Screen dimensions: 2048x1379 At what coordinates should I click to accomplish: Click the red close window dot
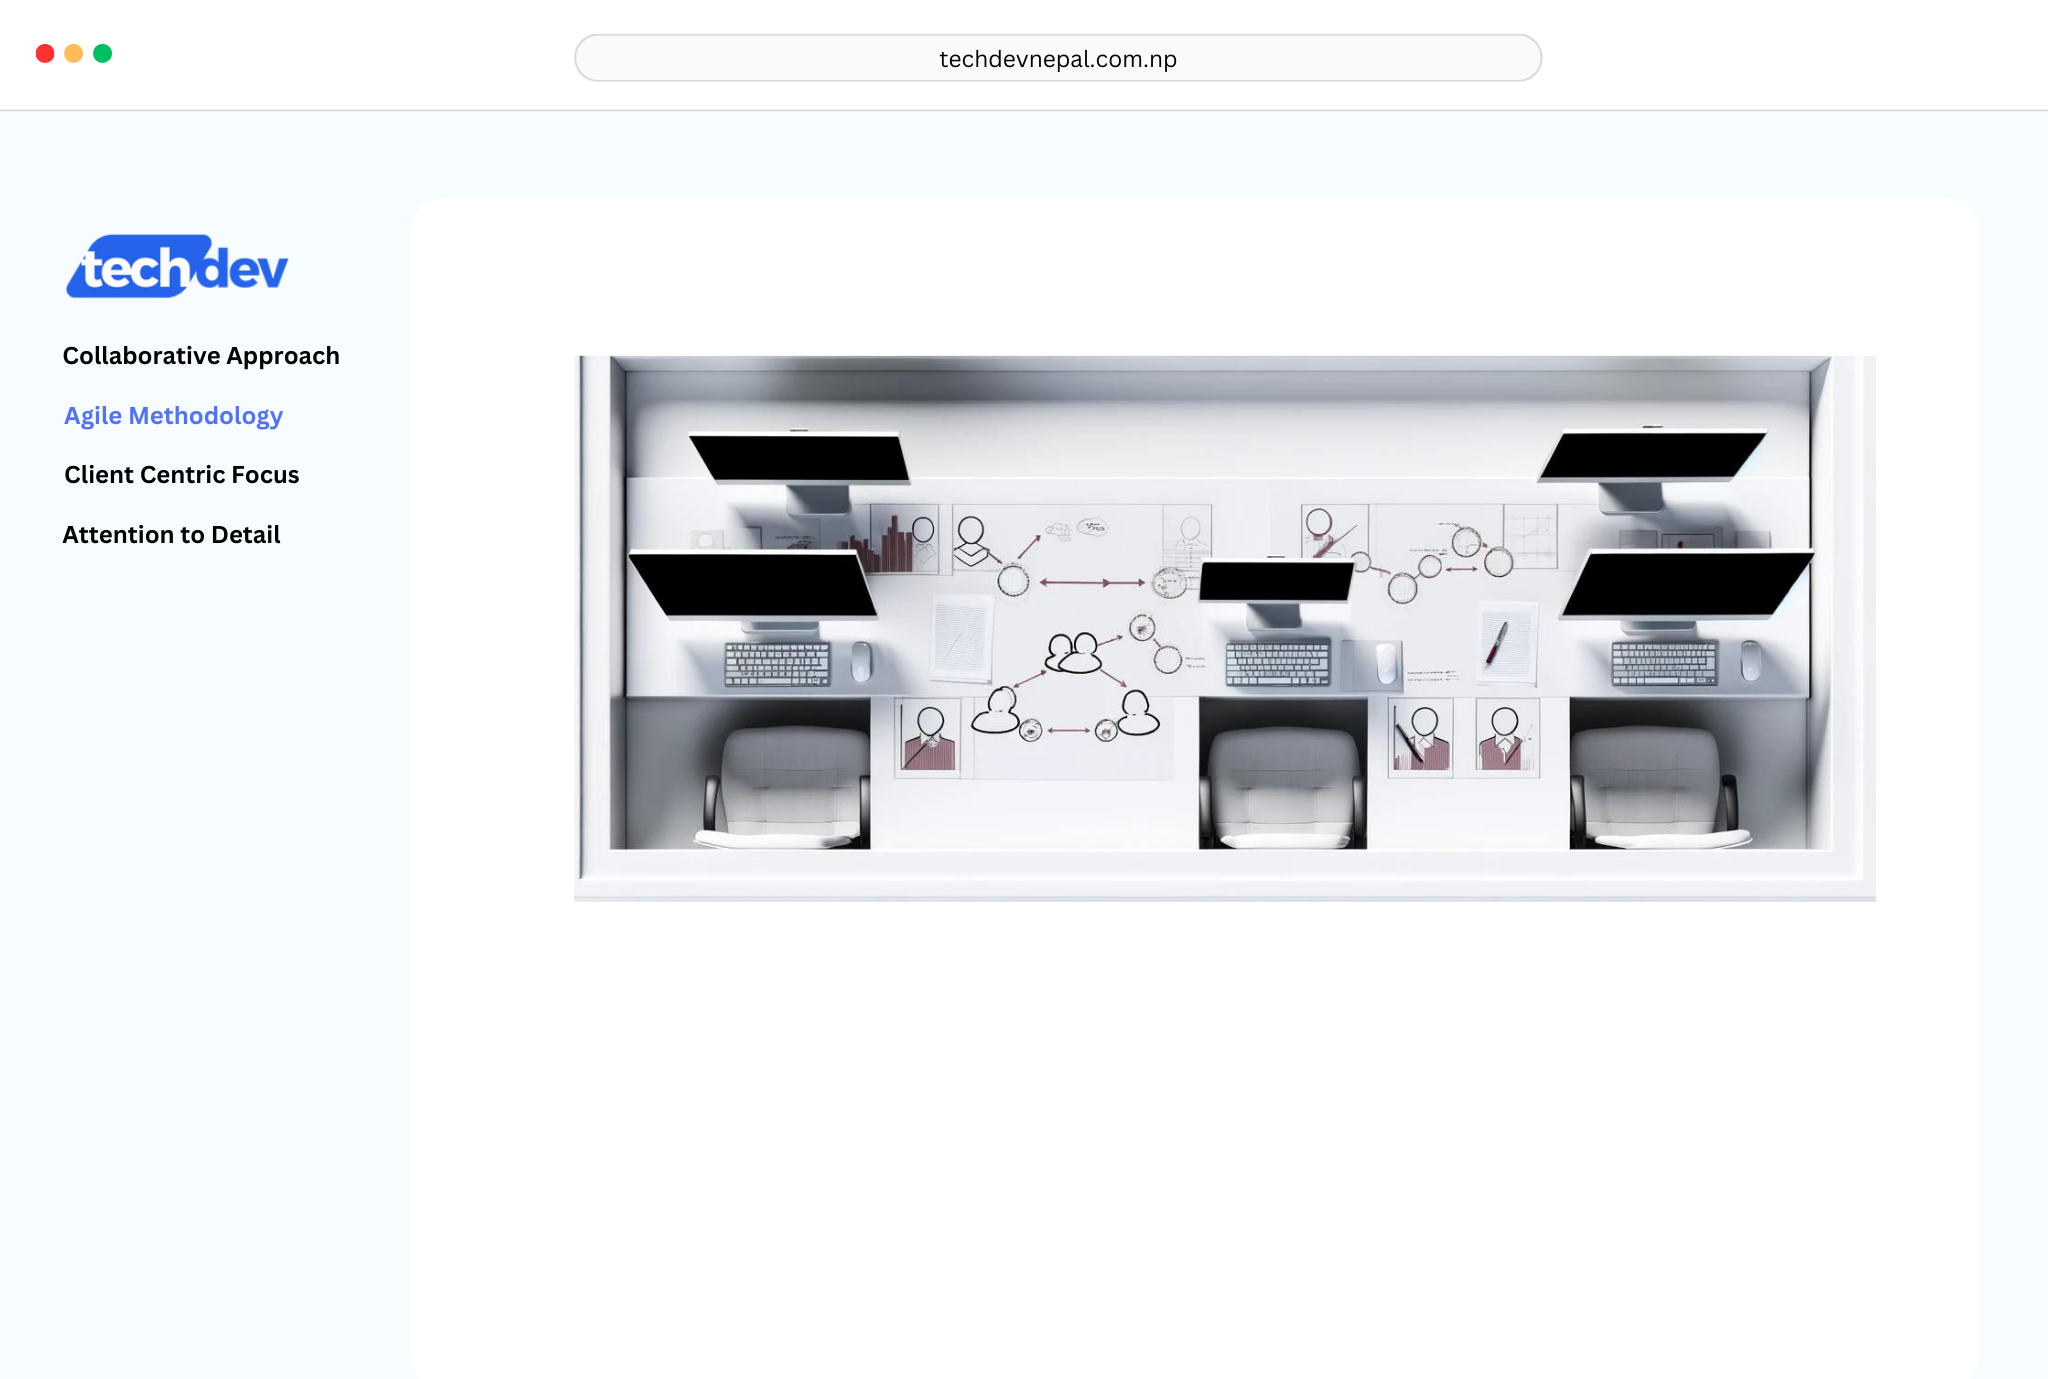[x=45, y=54]
